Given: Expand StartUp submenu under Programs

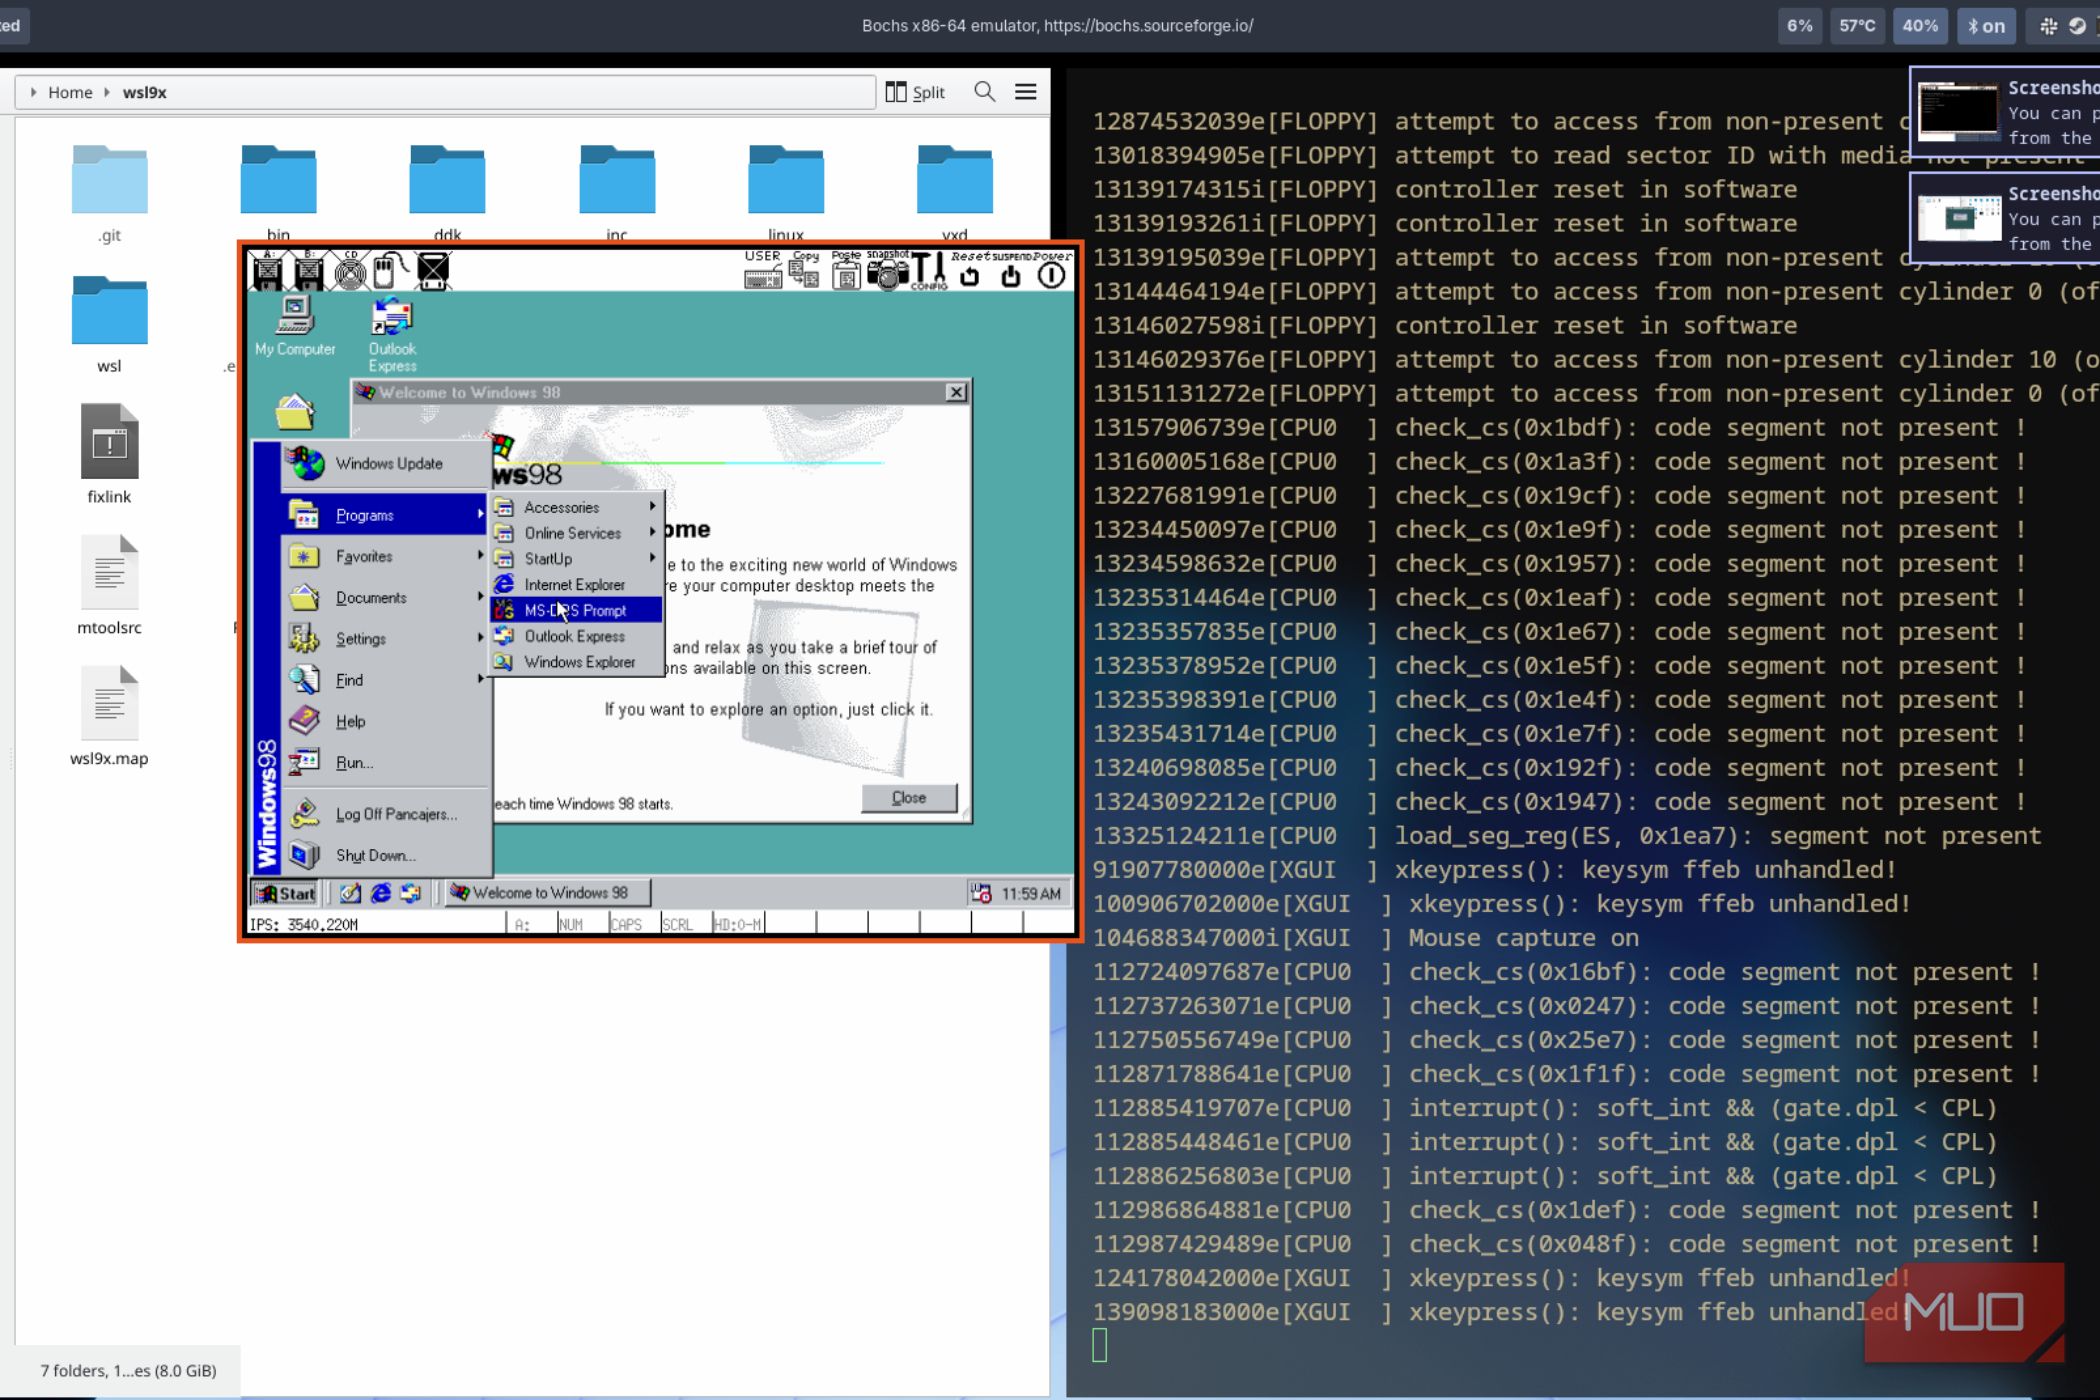Looking at the screenshot, I should point(577,559).
